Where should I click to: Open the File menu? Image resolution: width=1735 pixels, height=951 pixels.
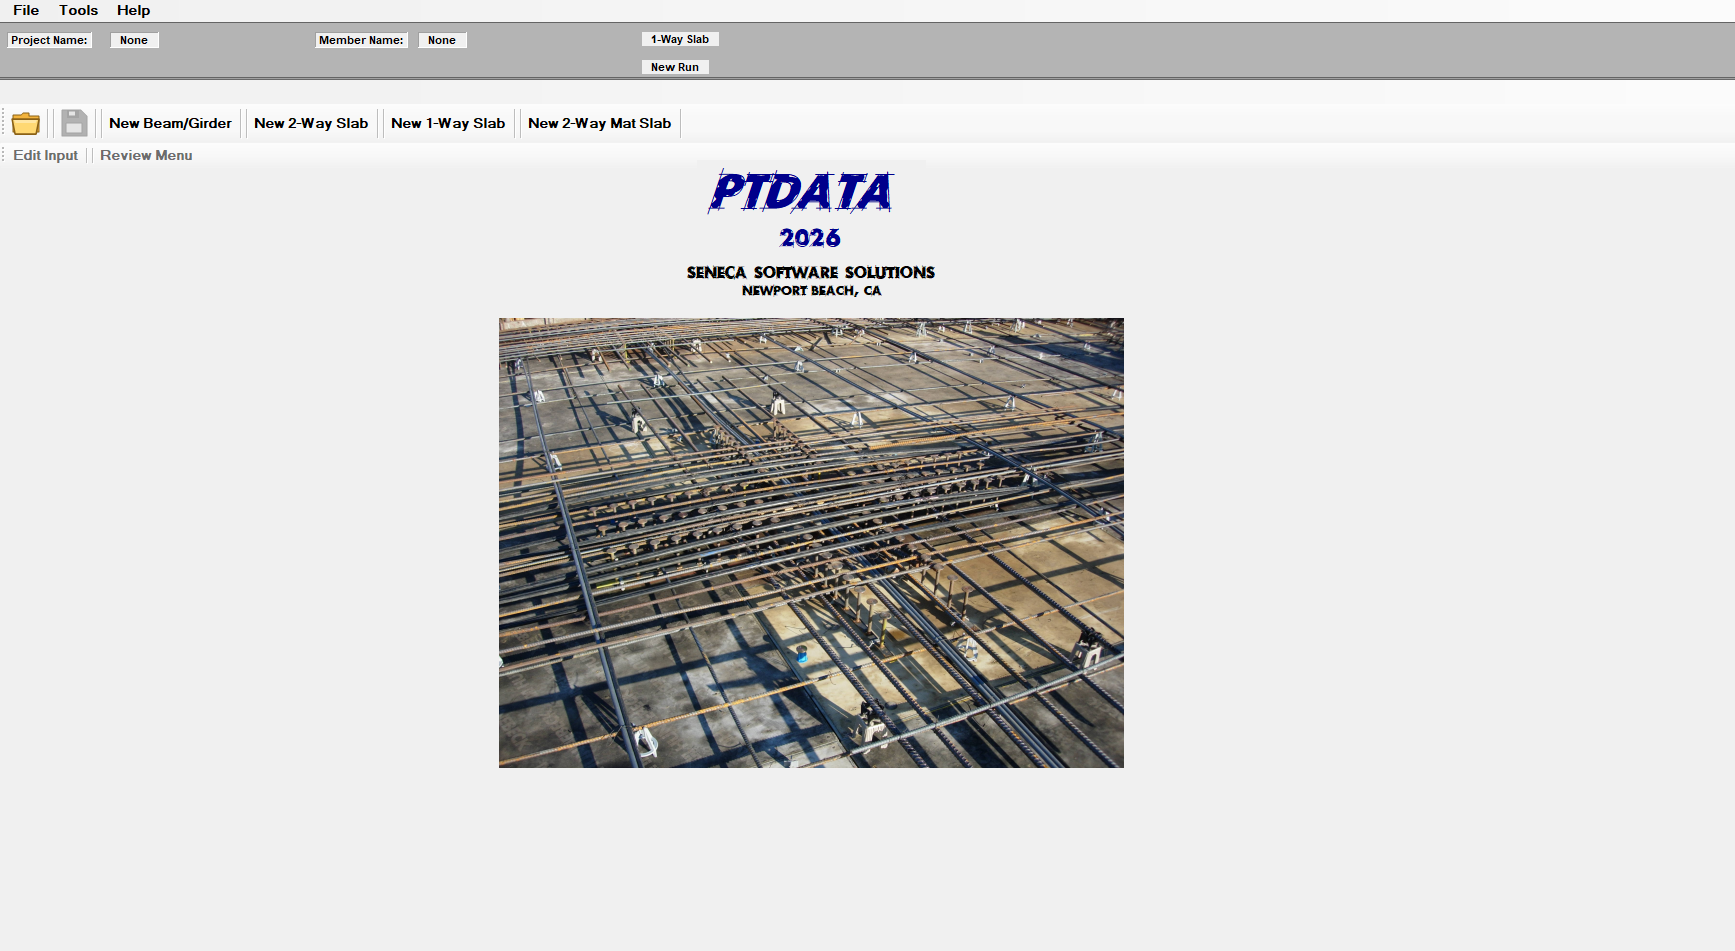pyautogui.click(x=26, y=10)
